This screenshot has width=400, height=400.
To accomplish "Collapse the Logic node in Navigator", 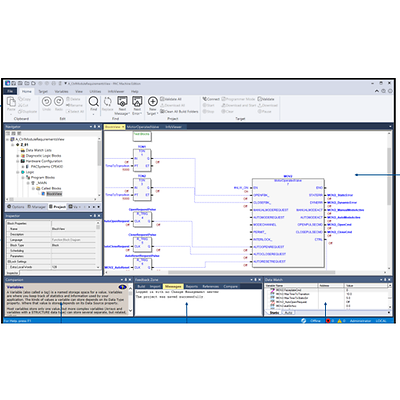I will [x=18, y=172].
